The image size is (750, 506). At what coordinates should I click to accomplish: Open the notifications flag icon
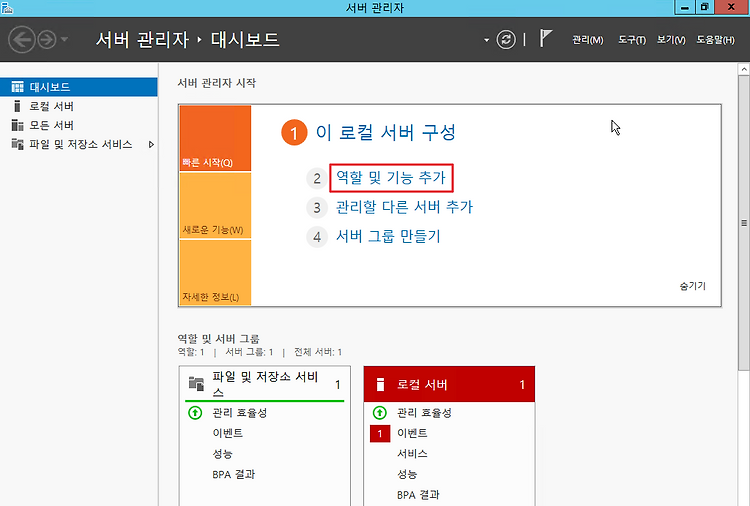545,38
